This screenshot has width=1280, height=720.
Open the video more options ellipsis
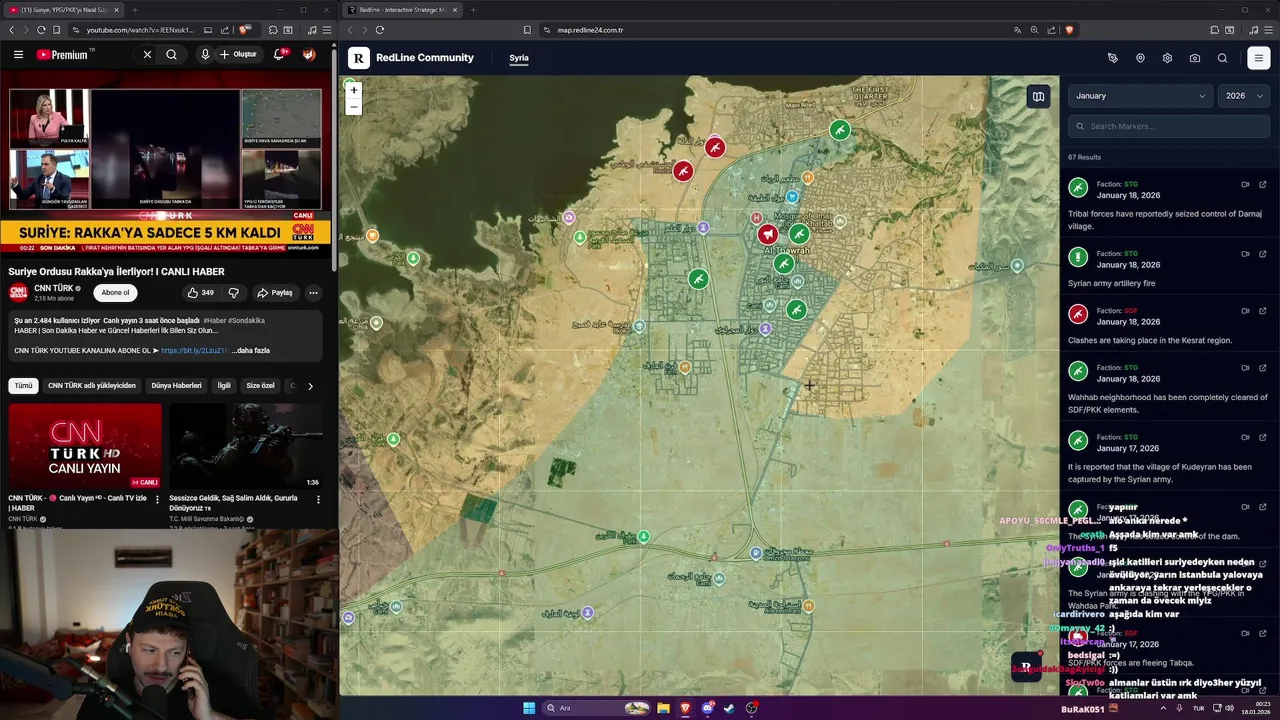coord(313,293)
